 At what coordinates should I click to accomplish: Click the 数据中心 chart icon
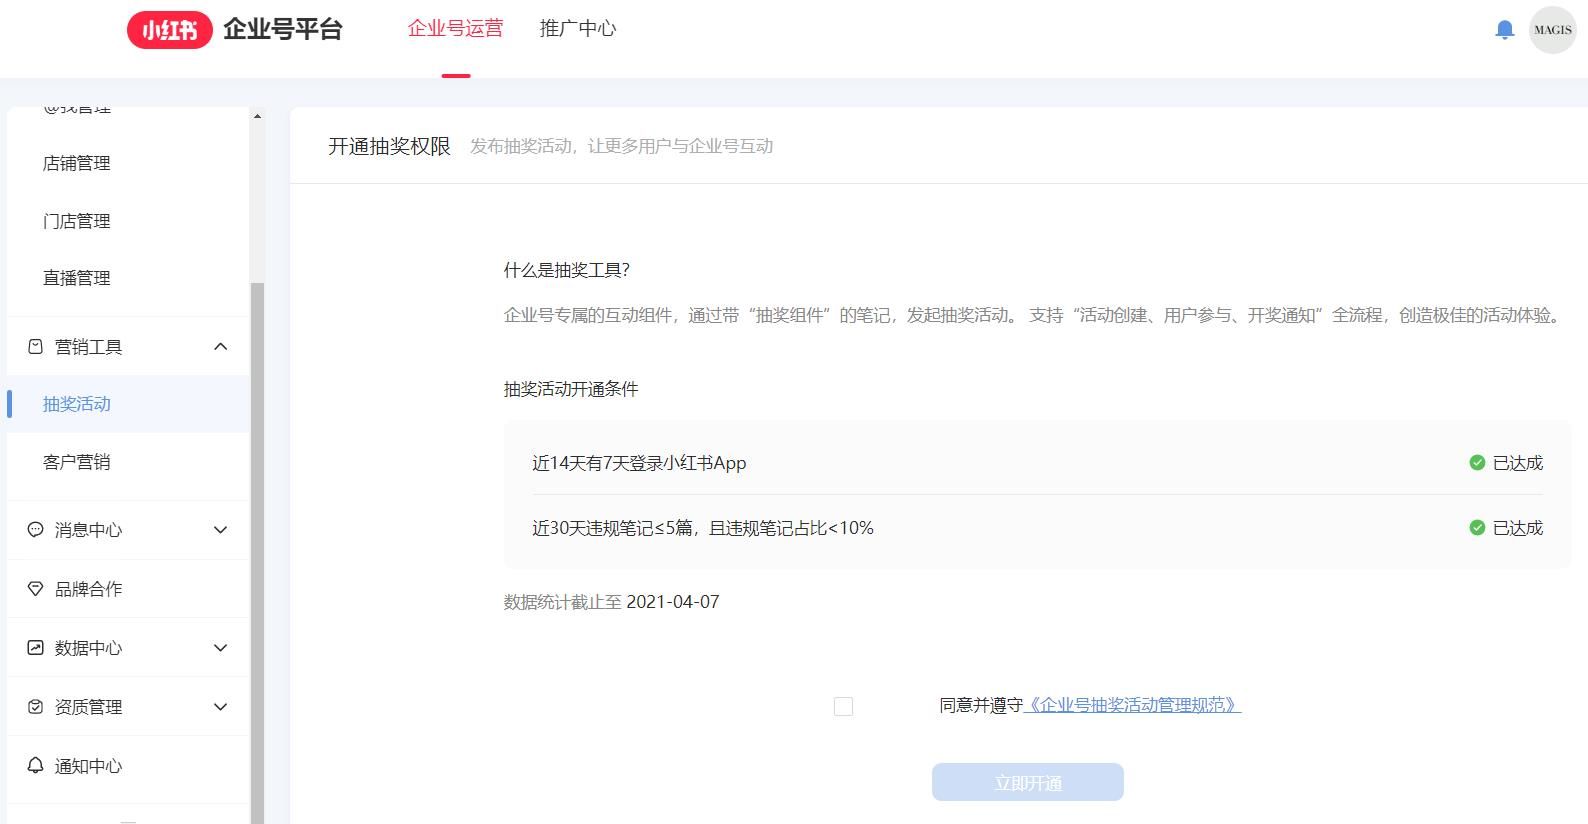pos(36,648)
